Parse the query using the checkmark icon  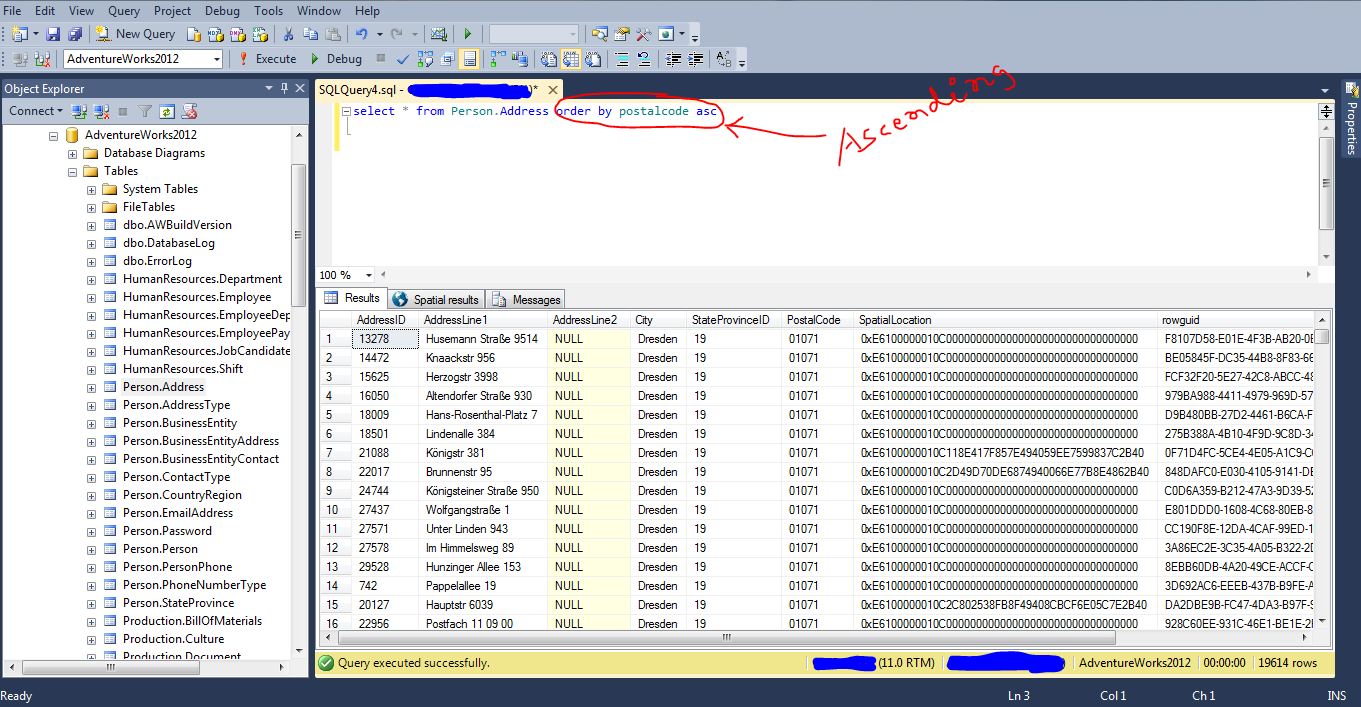[x=404, y=59]
